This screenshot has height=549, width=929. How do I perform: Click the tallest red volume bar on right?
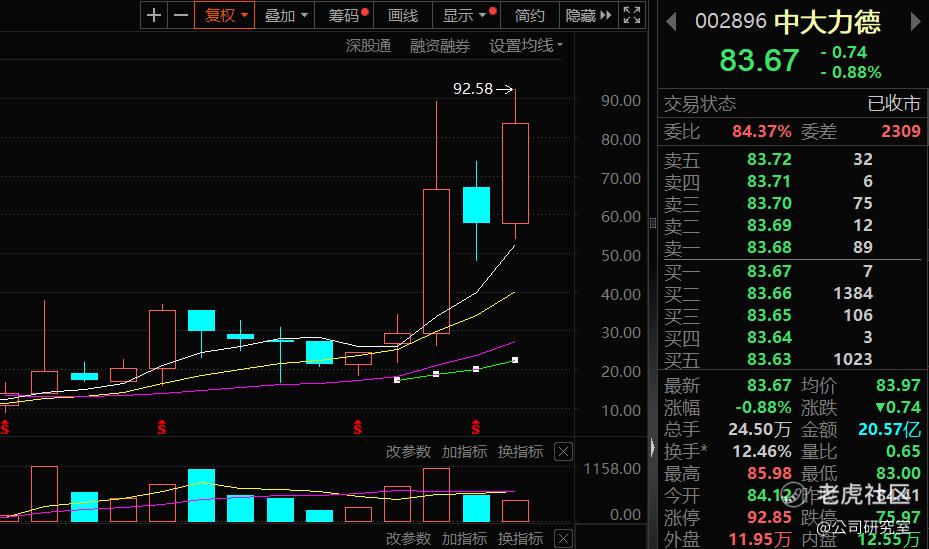click(x=437, y=495)
